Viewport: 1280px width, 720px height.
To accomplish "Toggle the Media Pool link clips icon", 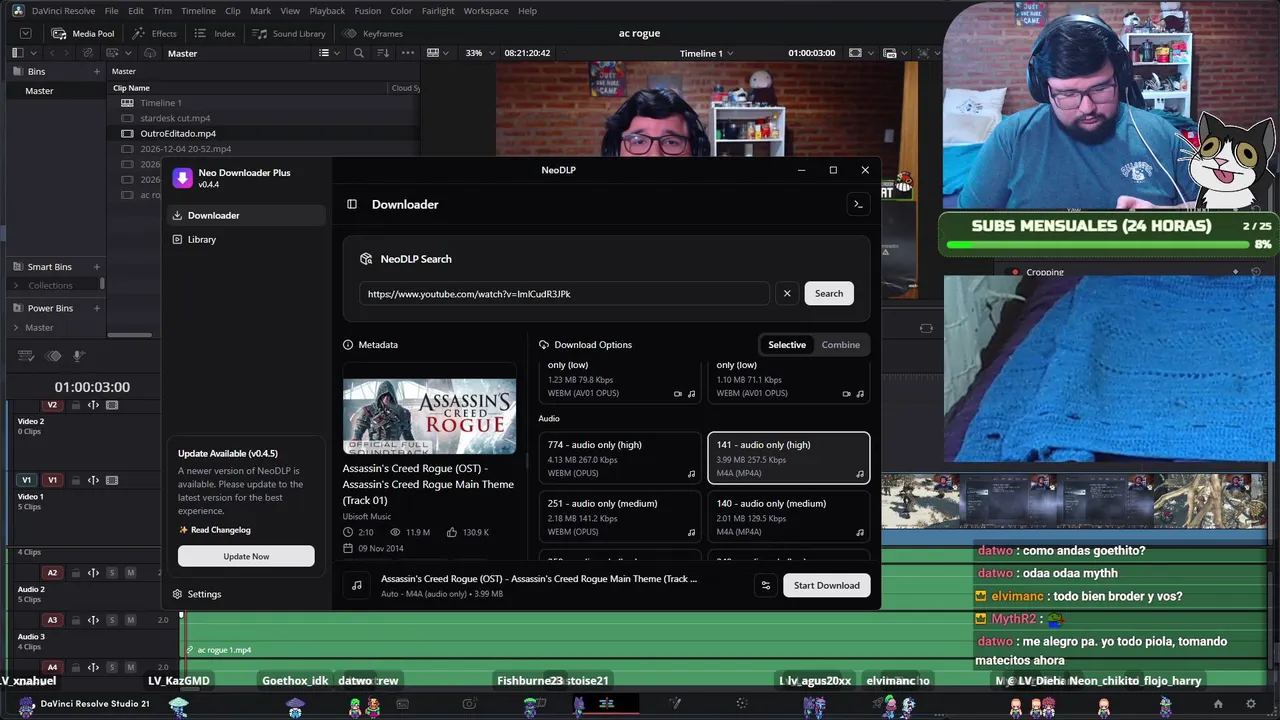I will tap(88, 53).
